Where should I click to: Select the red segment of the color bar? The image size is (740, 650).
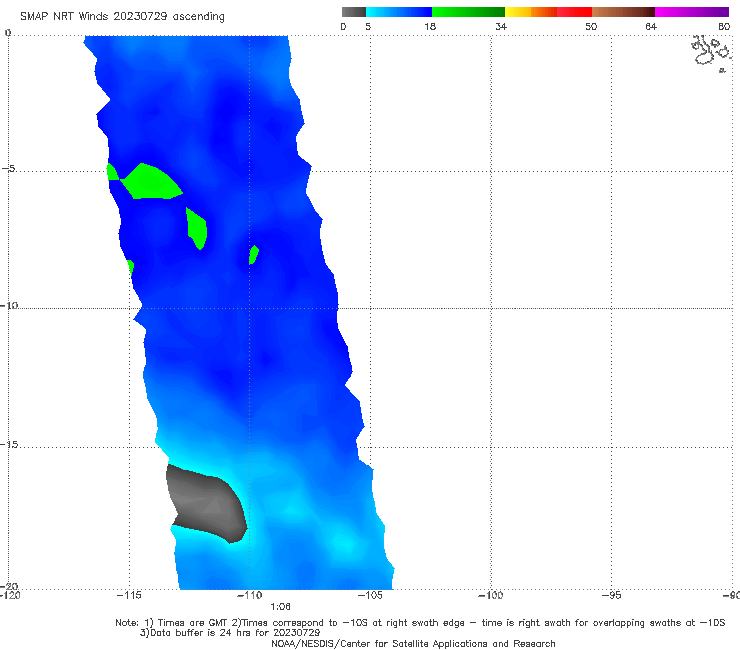574,12
